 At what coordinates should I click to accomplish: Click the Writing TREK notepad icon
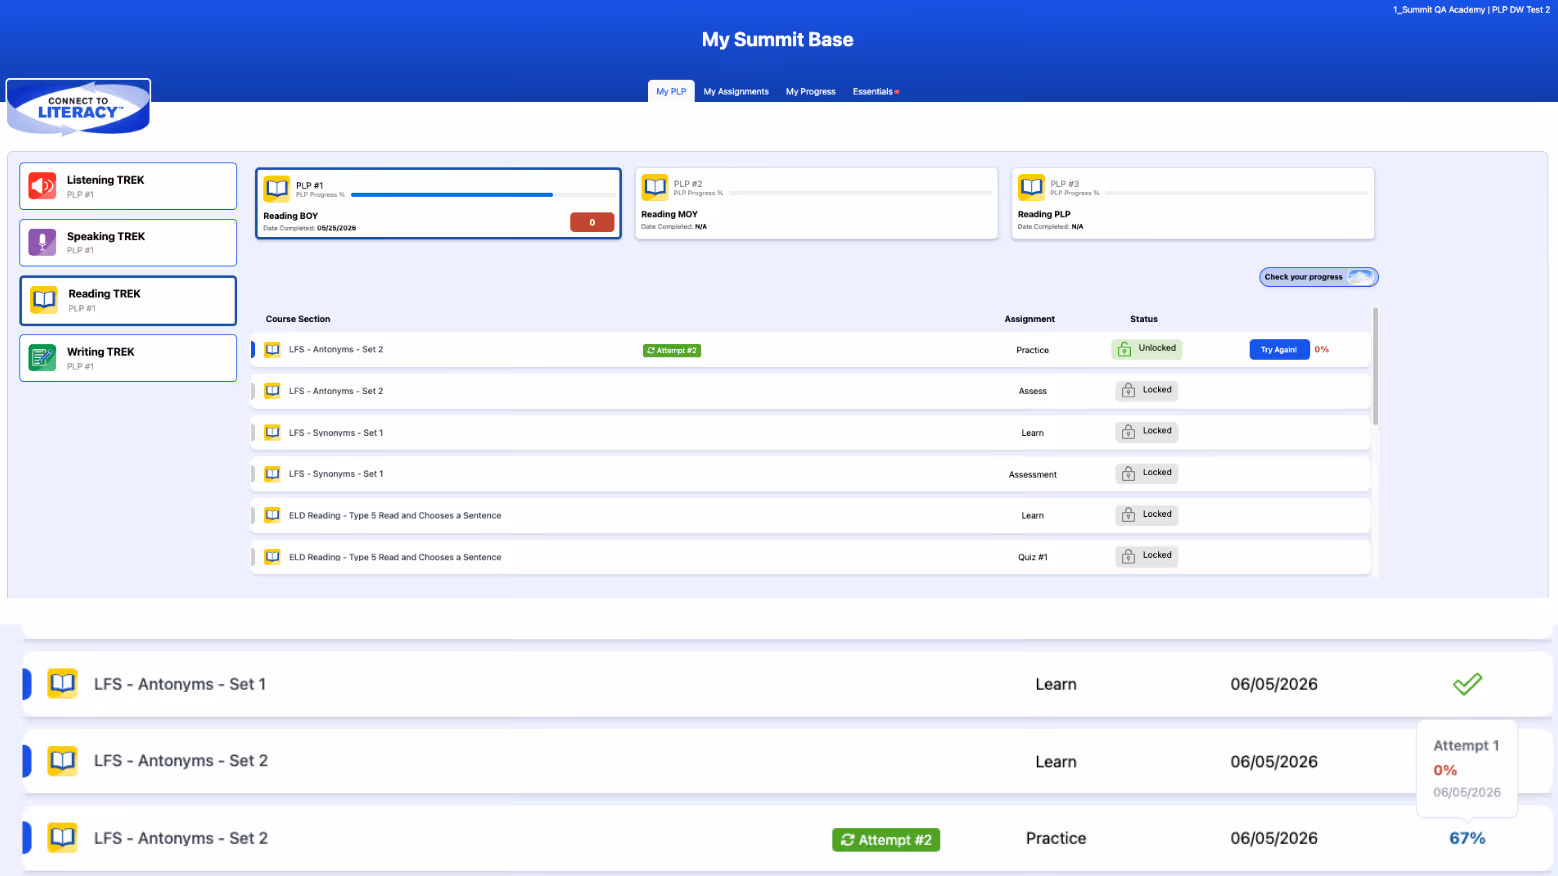click(x=42, y=358)
